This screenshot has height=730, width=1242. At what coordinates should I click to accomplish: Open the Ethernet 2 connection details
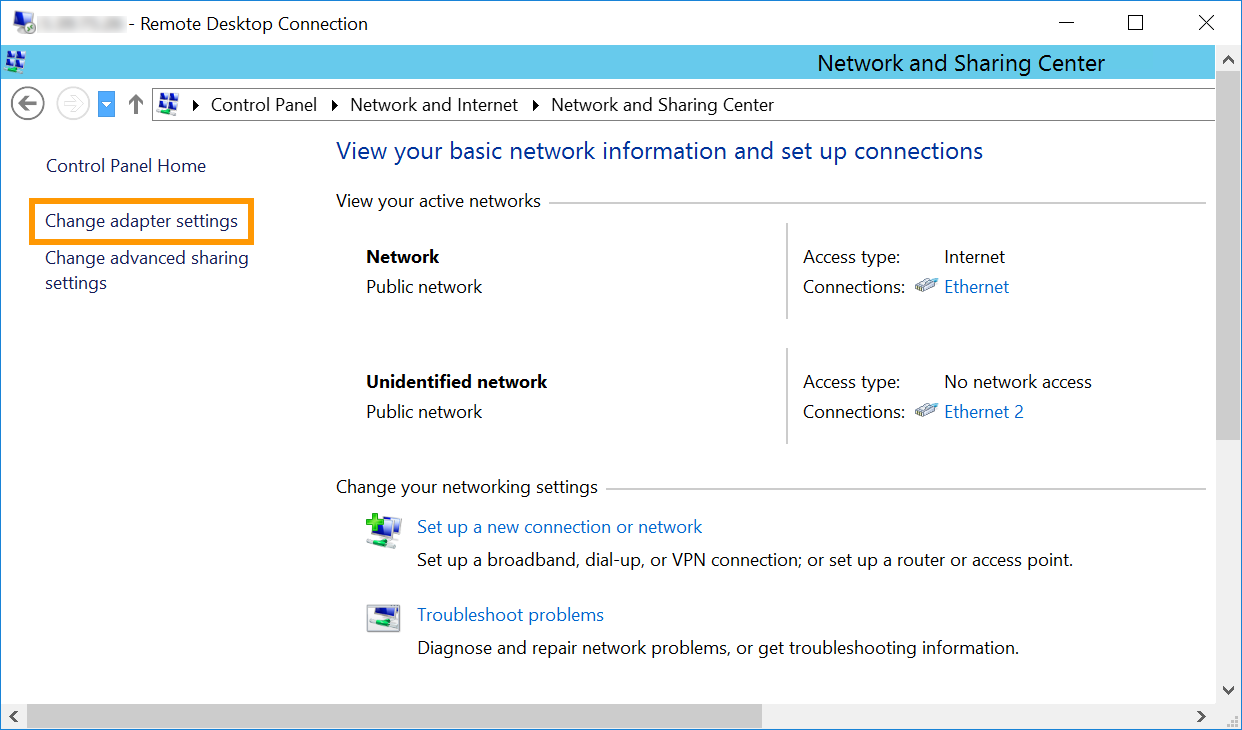[983, 410]
